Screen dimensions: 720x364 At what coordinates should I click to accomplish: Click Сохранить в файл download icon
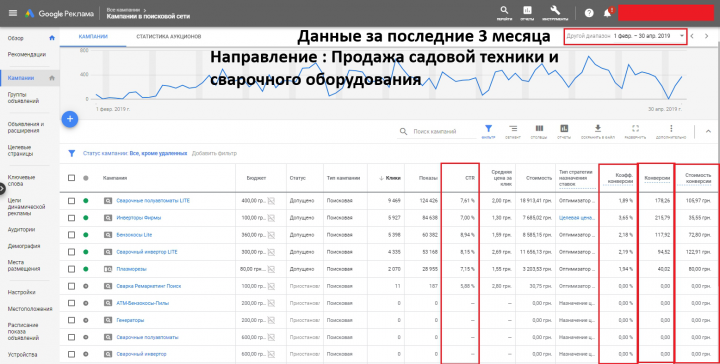tap(597, 131)
